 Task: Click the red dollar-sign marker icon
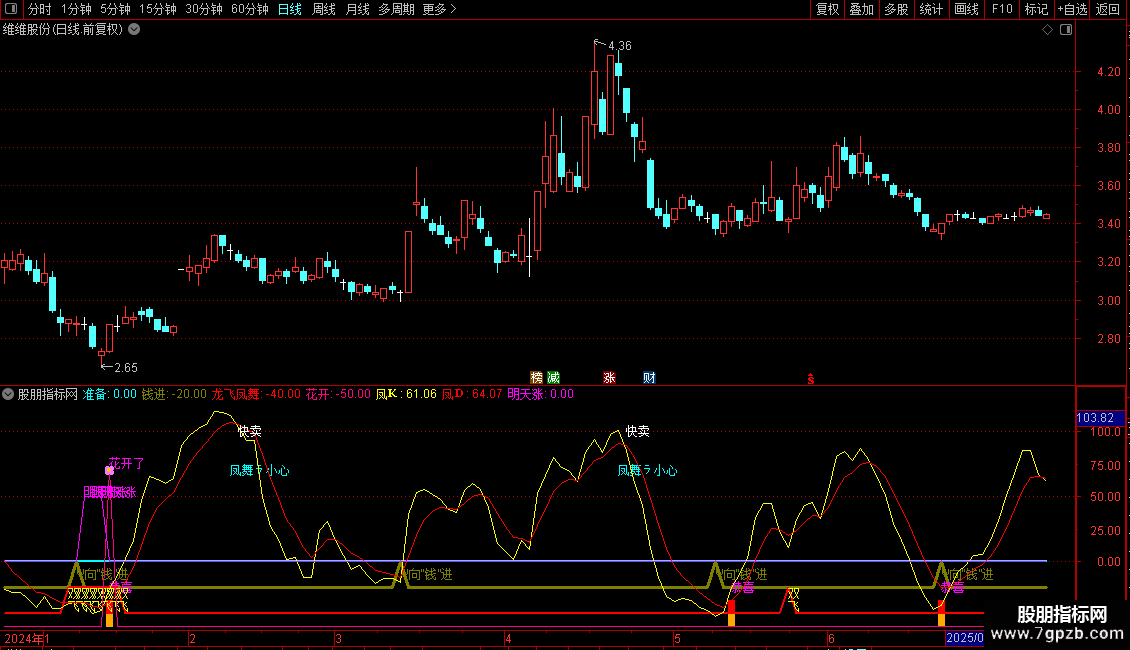pos(811,379)
